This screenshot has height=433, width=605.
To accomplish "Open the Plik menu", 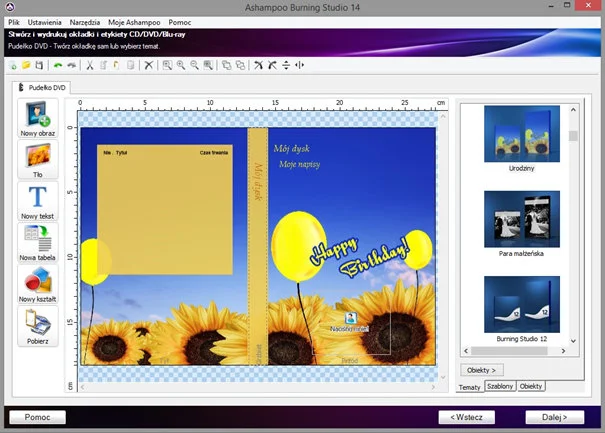I will (x=14, y=21).
